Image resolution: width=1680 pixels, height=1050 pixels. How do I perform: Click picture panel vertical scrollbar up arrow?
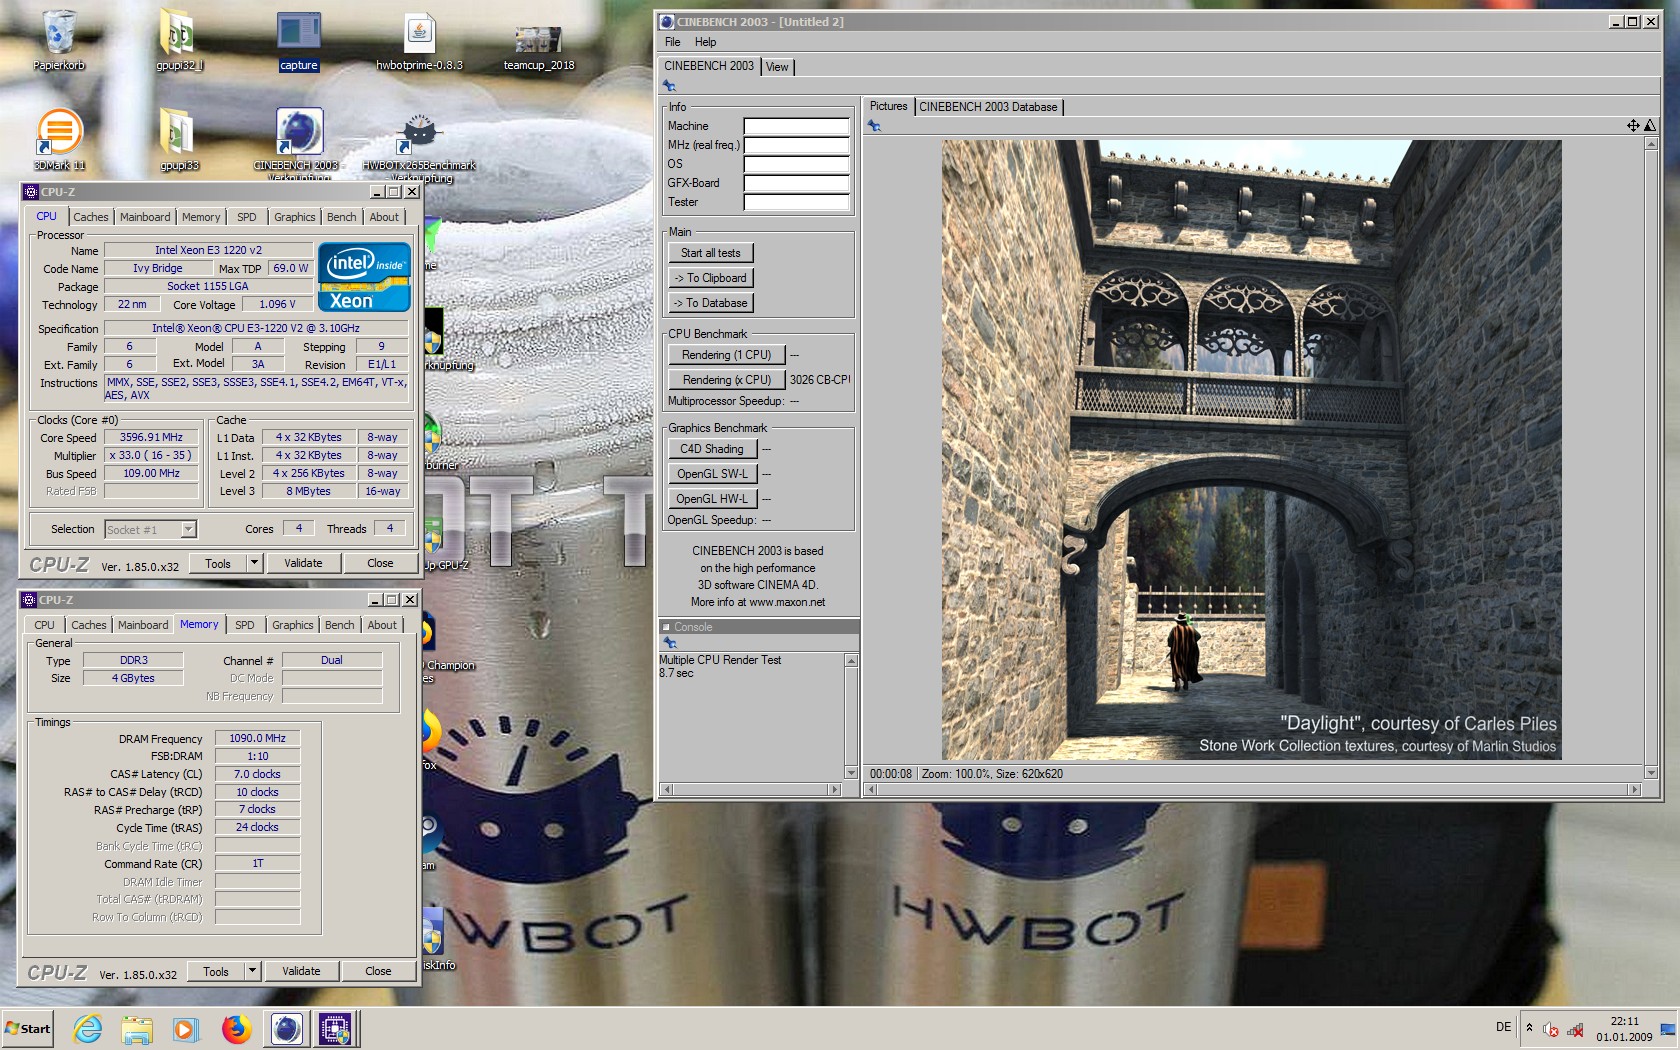[1650, 144]
